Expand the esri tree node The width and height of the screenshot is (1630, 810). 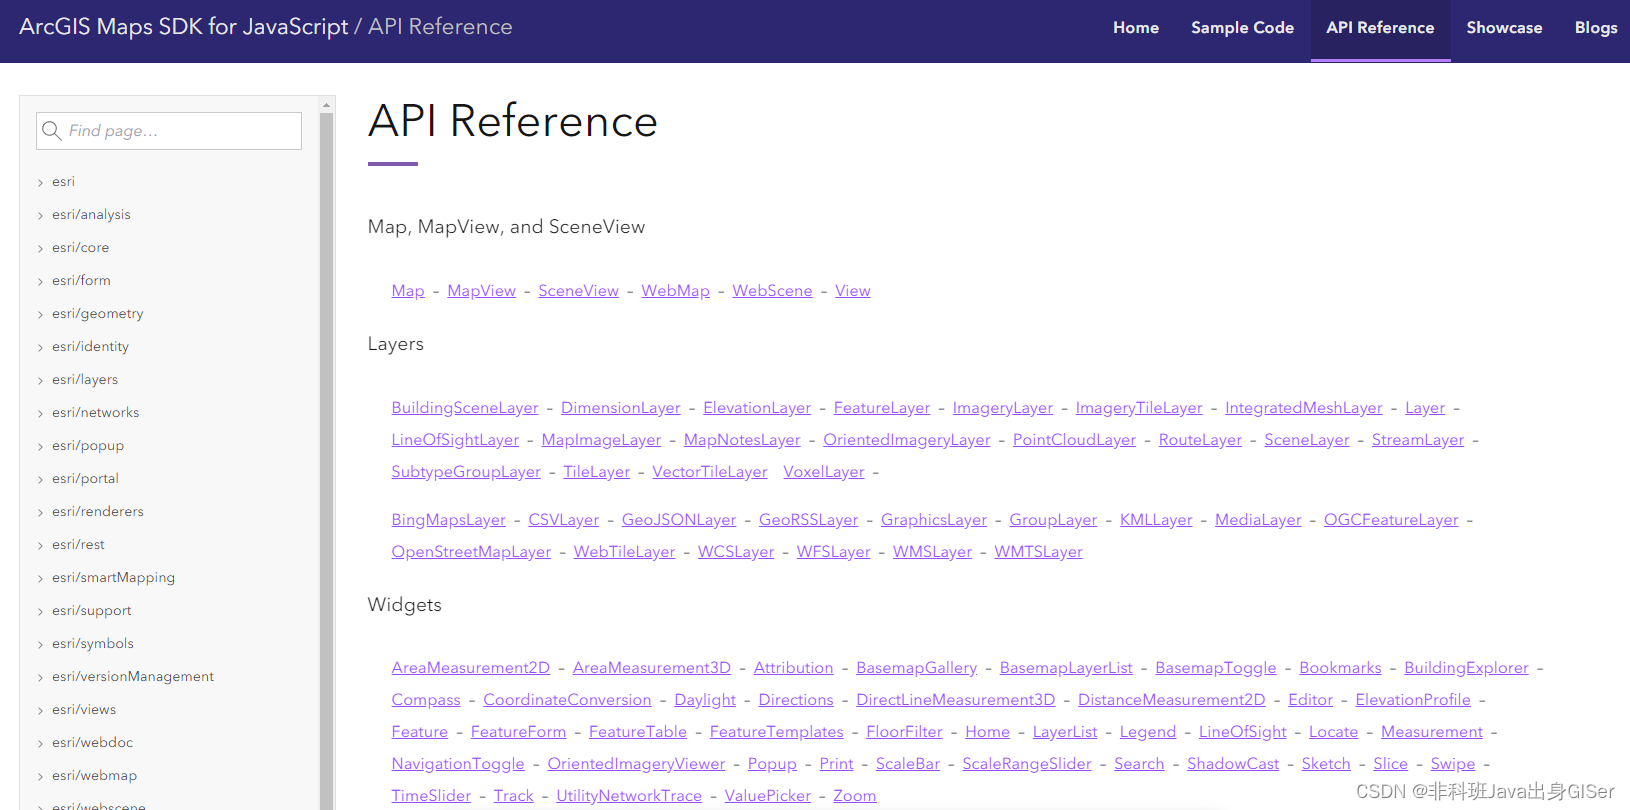coord(40,182)
